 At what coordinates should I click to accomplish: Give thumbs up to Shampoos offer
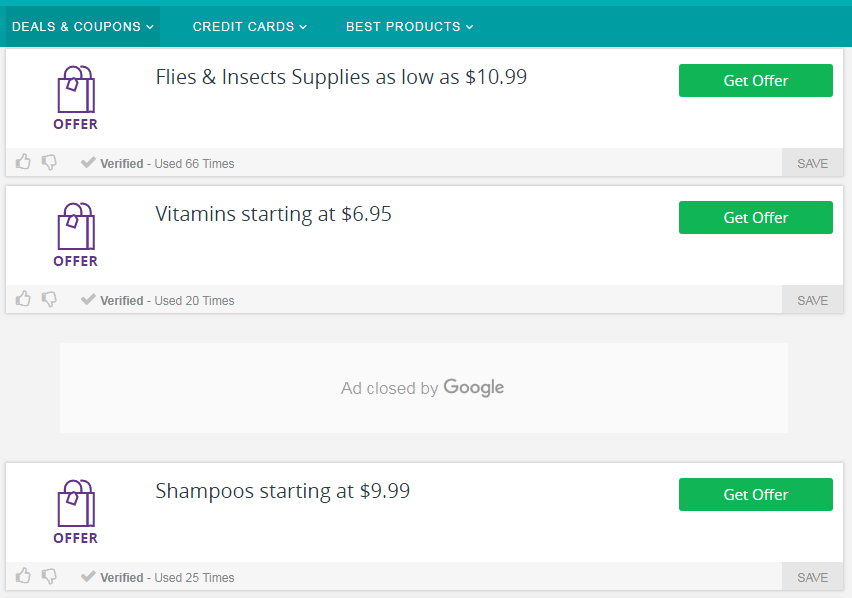(23, 575)
